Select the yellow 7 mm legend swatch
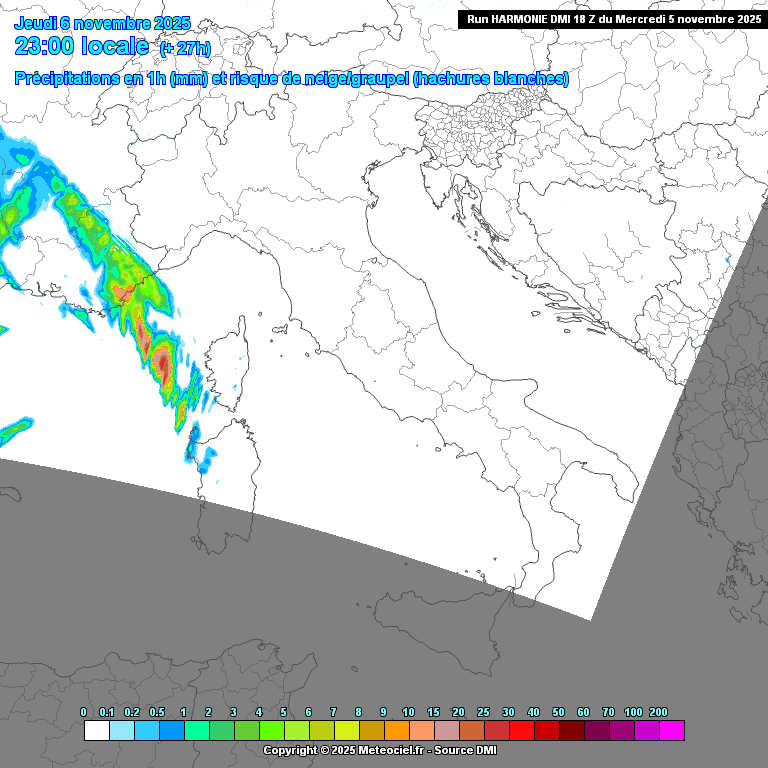This screenshot has height=768, width=768. click(x=347, y=731)
